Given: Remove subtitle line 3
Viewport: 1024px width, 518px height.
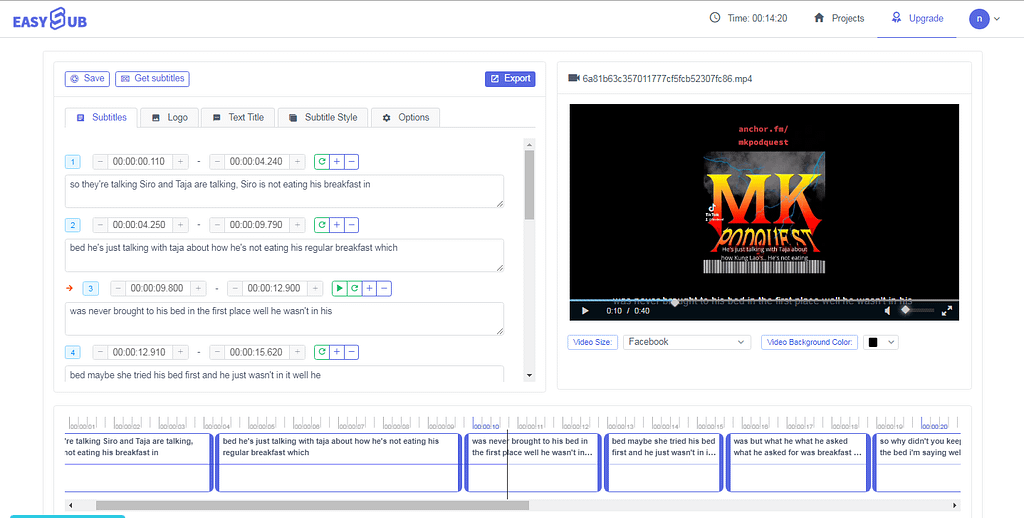Looking at the screenshot, I should (x=384, y=288).
